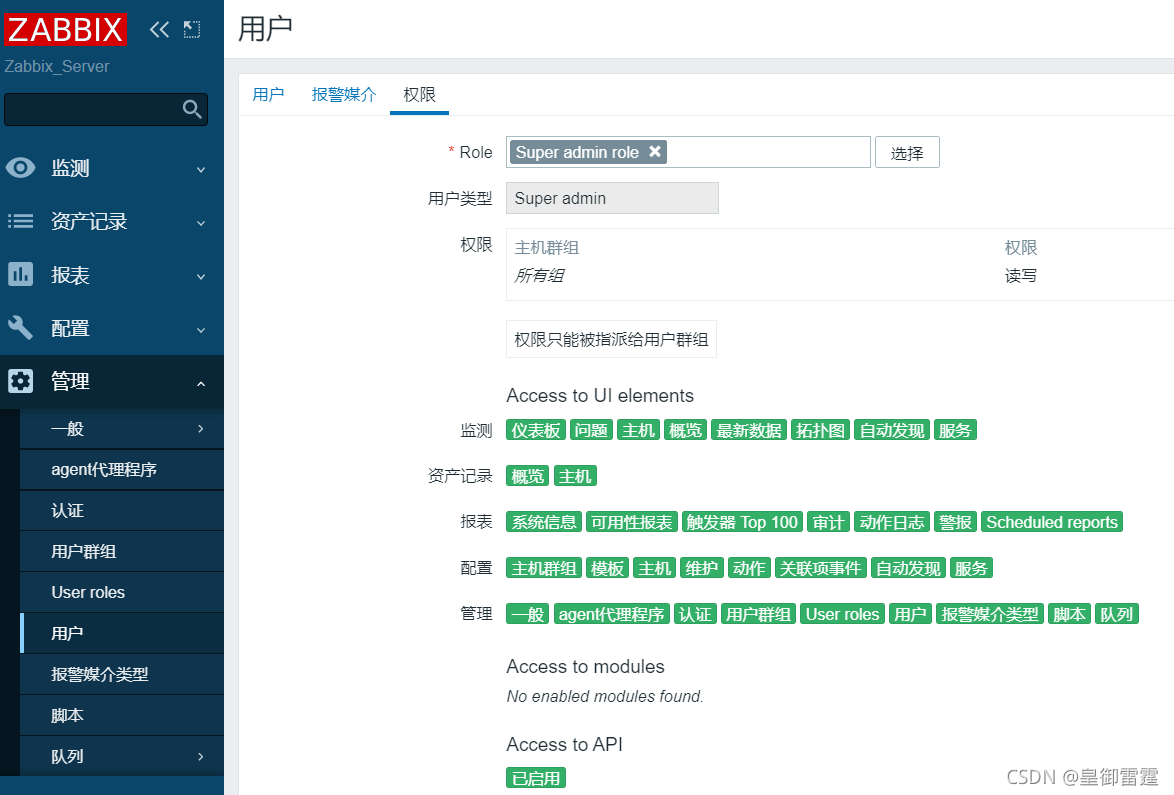Collapse the sidebar with the double-chevron icon
This screenshot has width=1174, height=795.
(x=158, y=29)
